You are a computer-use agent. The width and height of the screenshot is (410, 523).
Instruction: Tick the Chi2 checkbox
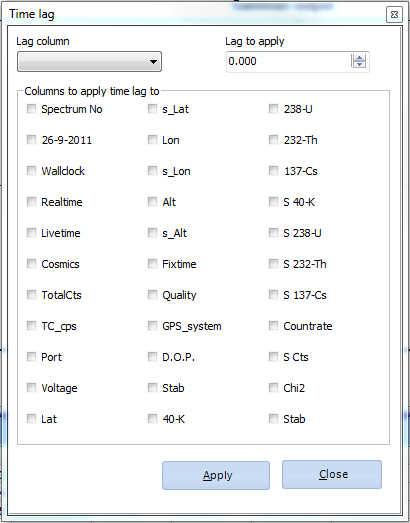click(274, 388)
